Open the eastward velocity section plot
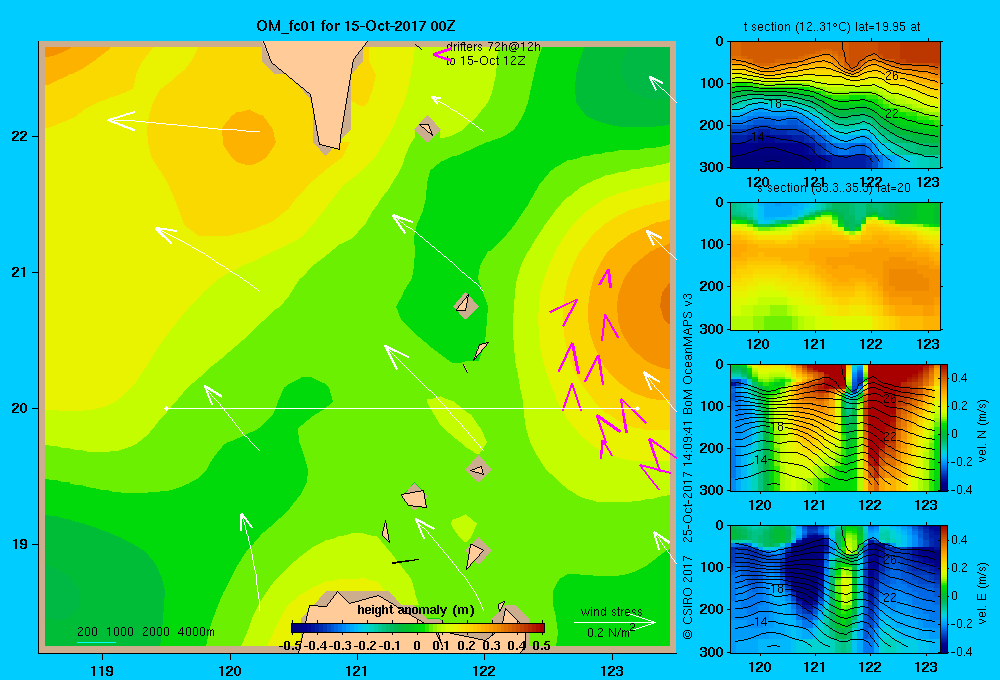Screen dimensions: 1000x680 [x=835, y=588]
